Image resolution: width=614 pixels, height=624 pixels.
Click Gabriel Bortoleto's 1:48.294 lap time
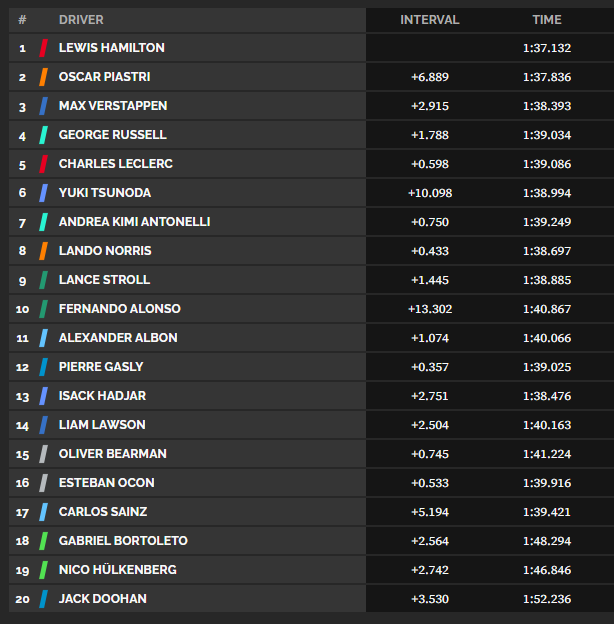tap(547, 541)
